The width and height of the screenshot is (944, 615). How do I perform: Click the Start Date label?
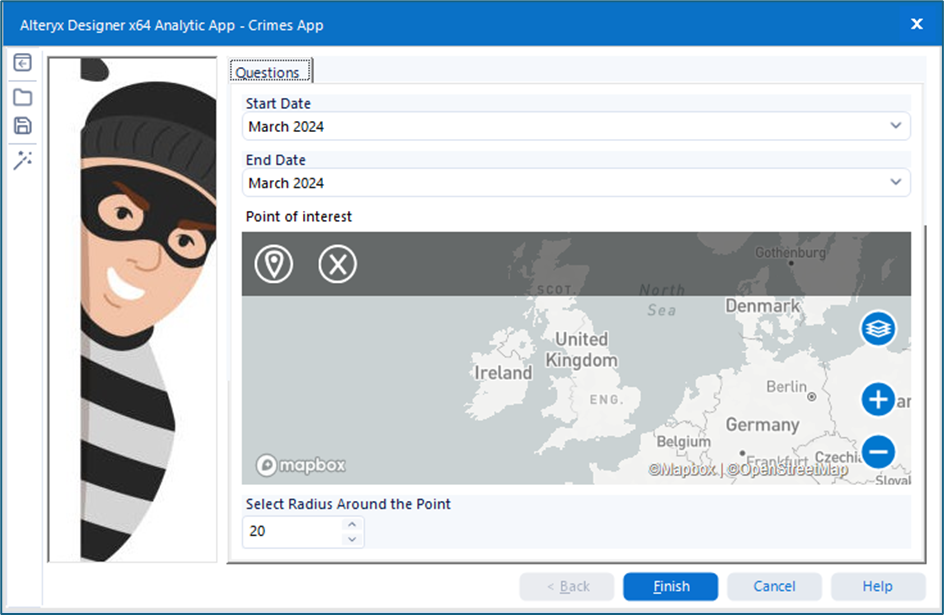click(x=278, y=104)
